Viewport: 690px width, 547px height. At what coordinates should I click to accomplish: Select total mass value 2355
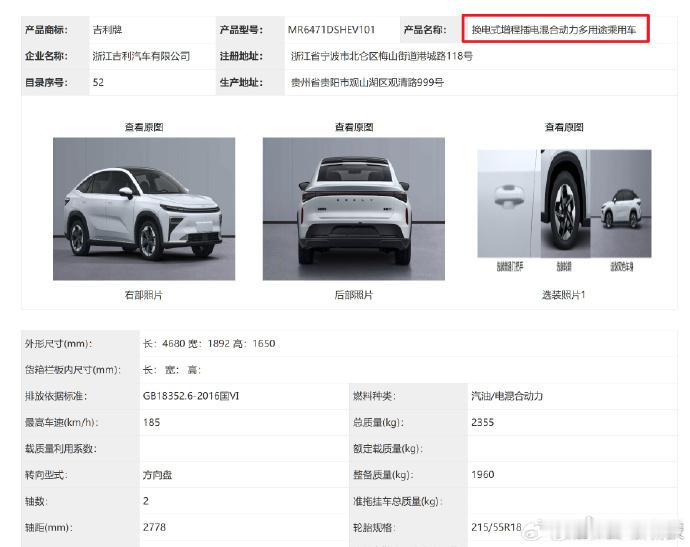482,422
